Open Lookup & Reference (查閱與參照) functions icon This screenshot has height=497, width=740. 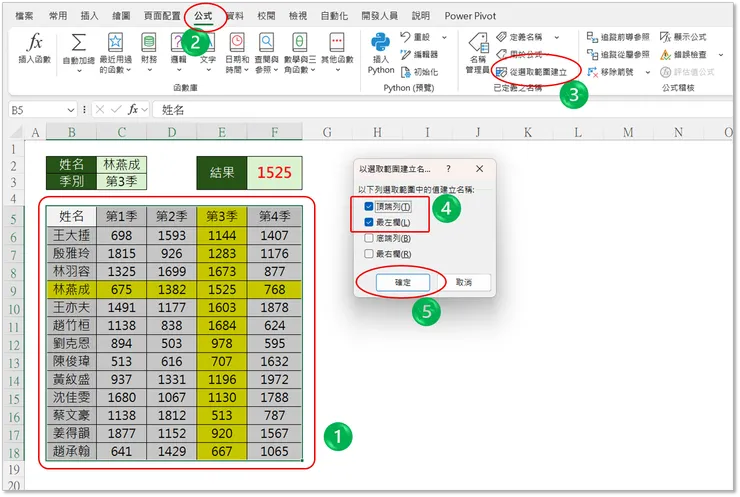point(267,42)
